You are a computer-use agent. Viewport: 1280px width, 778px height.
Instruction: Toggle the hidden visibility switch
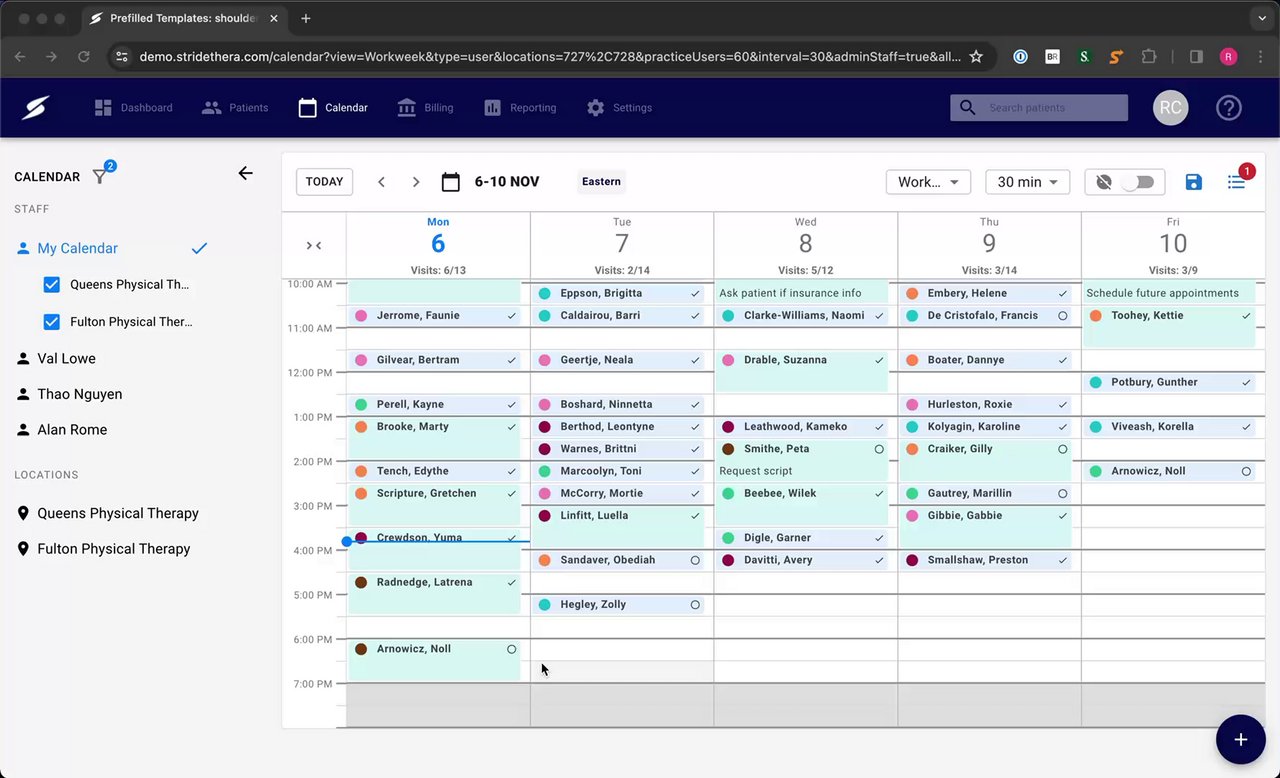(x=1137, y=182)
